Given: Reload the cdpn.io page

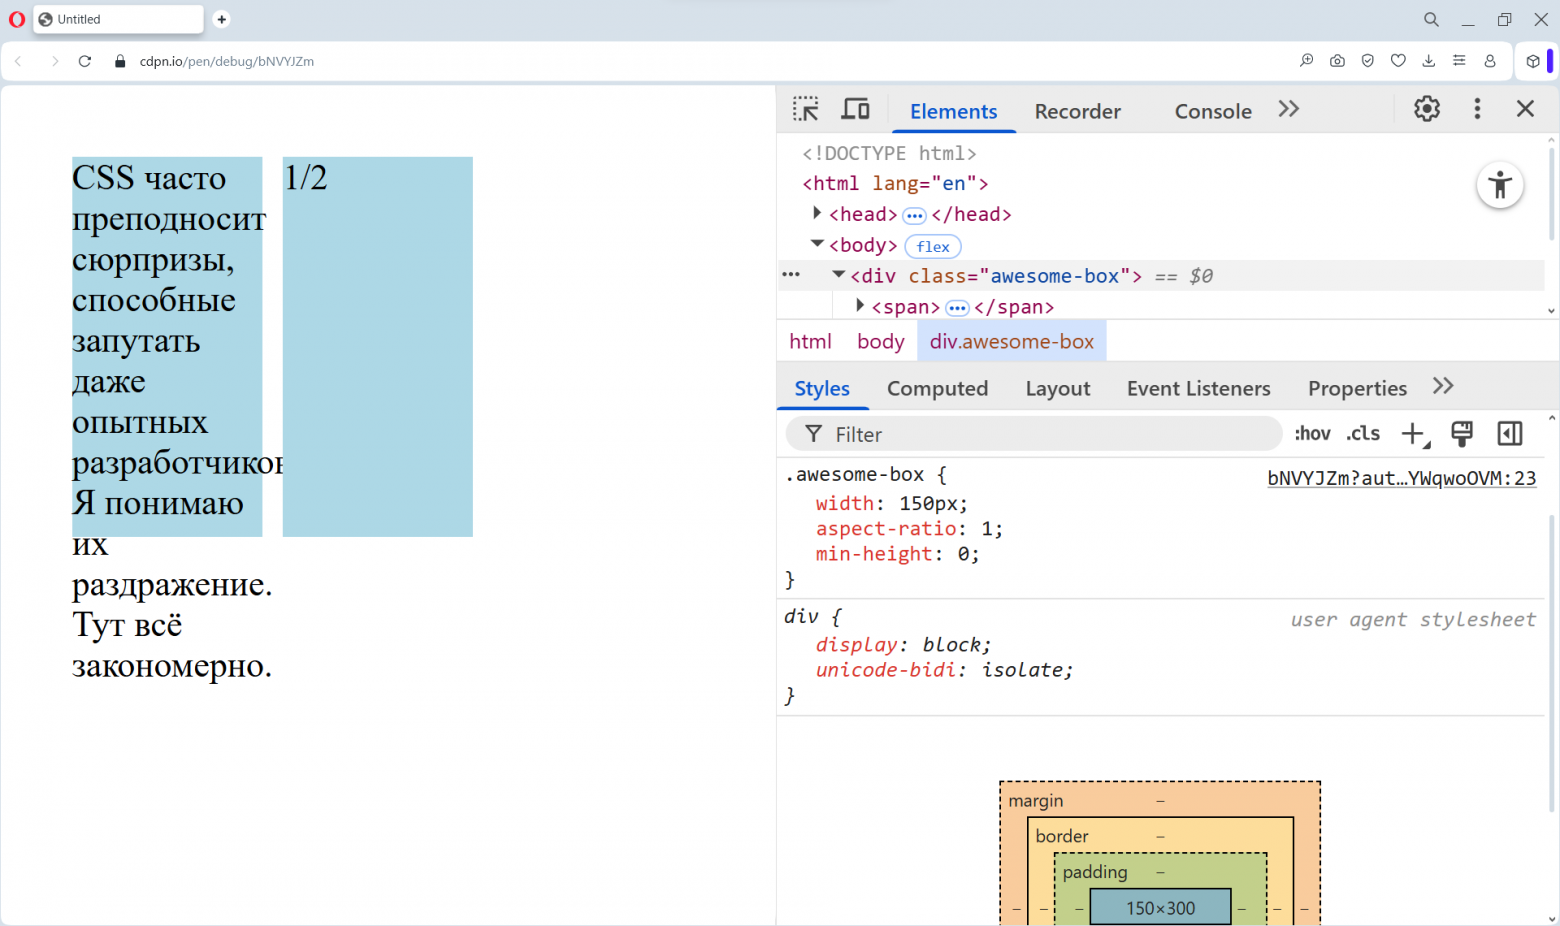Looking at the screenshot, I should (85, 61).
